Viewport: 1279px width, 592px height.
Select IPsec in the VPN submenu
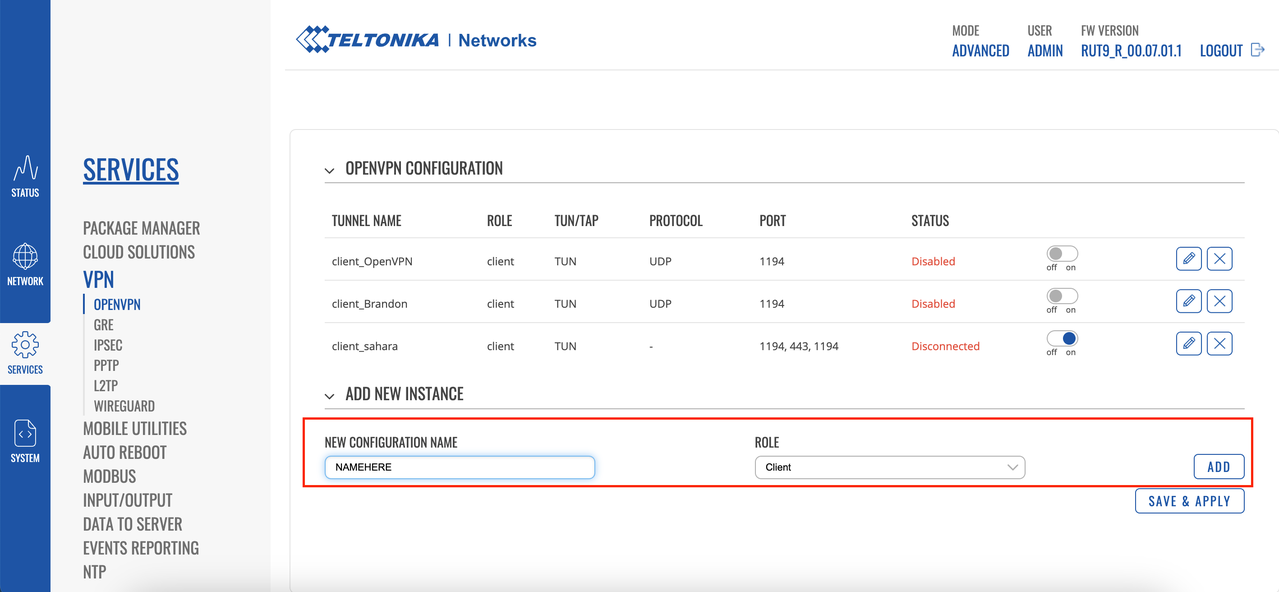tap(108, 345)
